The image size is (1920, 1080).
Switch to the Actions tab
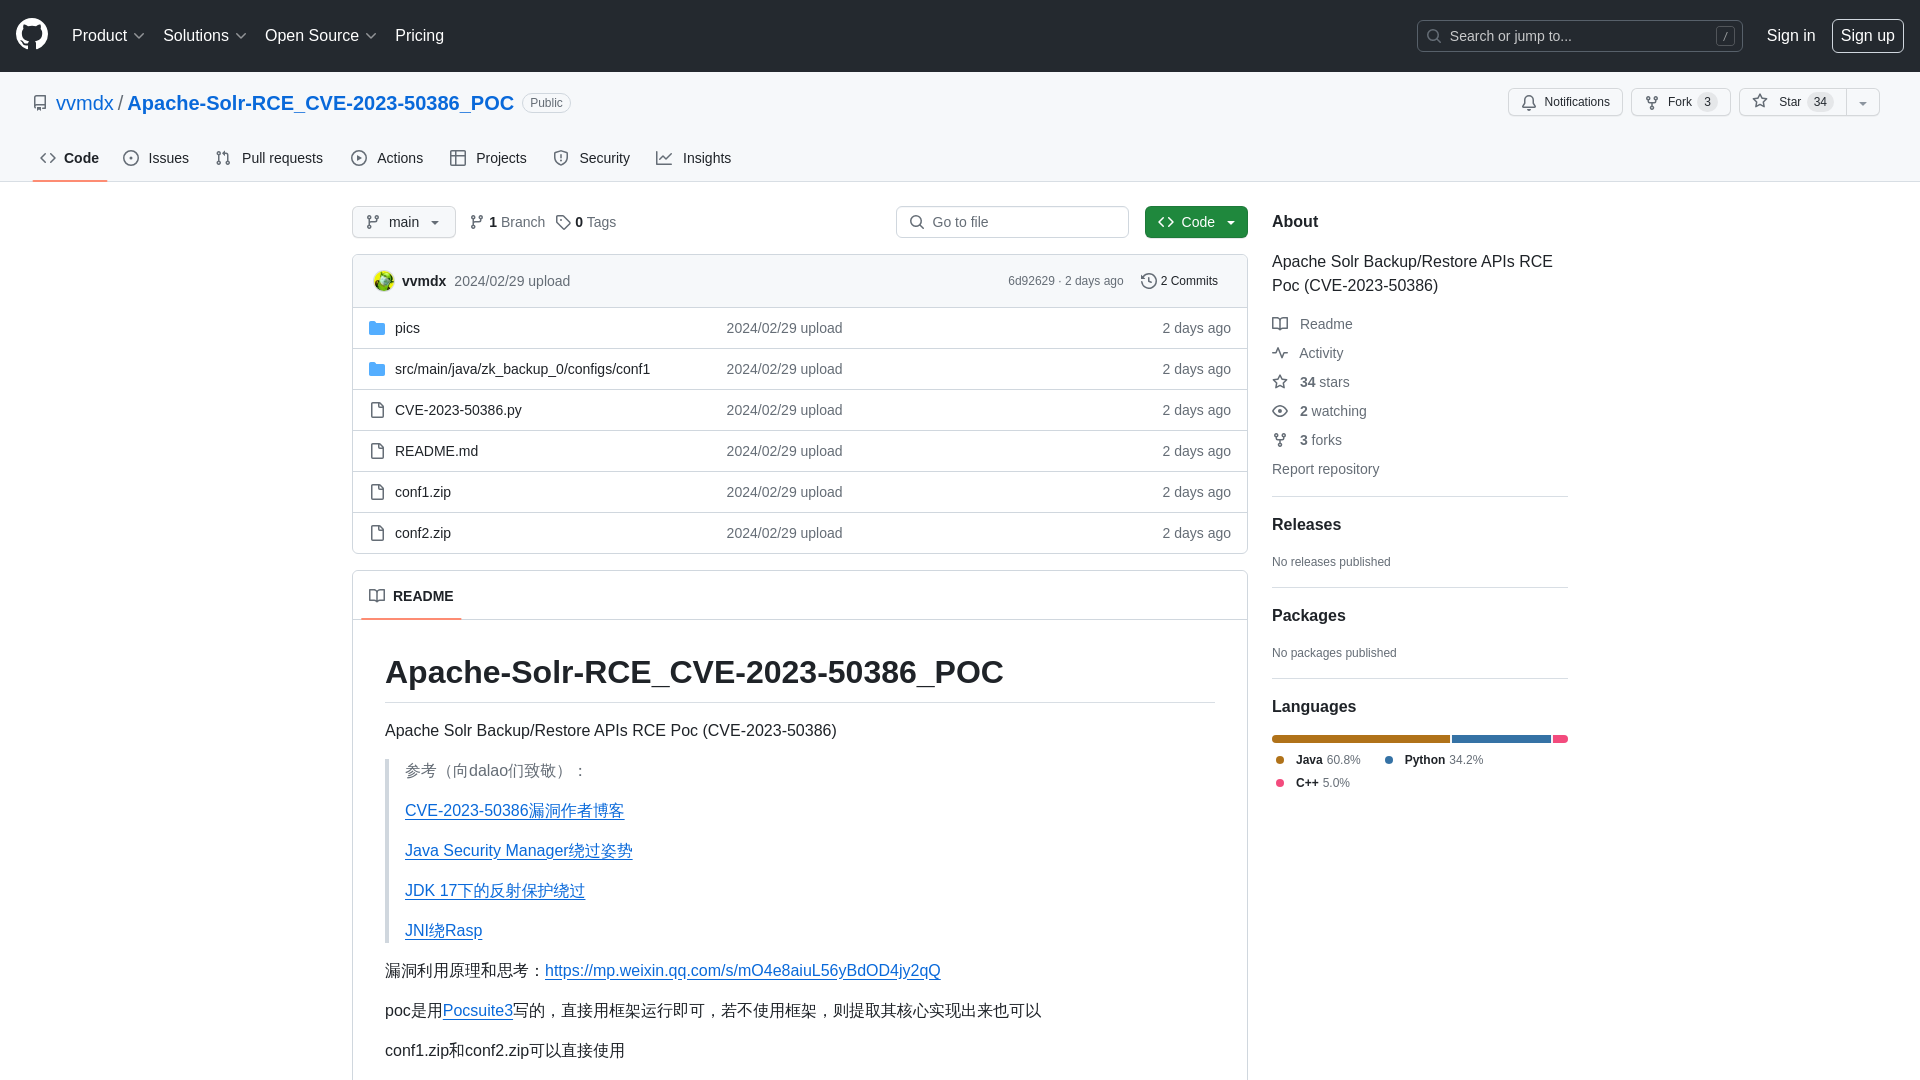[387, 158]
